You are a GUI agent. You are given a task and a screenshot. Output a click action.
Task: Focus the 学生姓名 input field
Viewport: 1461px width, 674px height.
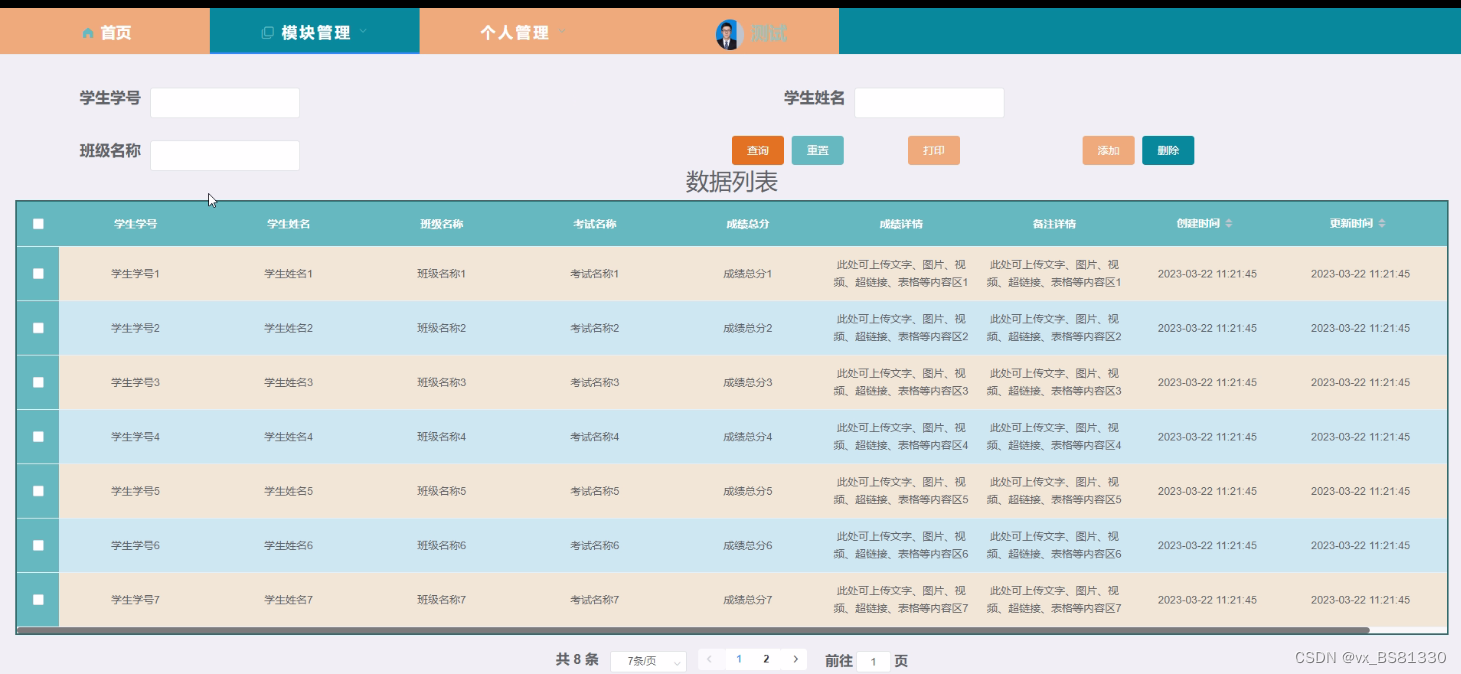coord(929,103)
